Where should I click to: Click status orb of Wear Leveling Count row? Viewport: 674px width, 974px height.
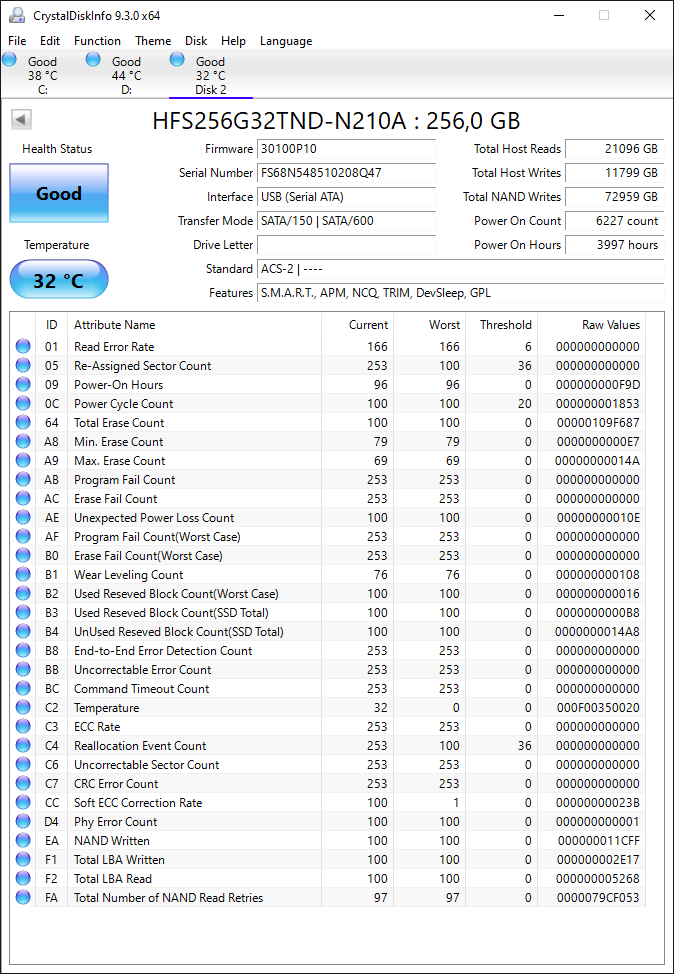pos(23,575)
